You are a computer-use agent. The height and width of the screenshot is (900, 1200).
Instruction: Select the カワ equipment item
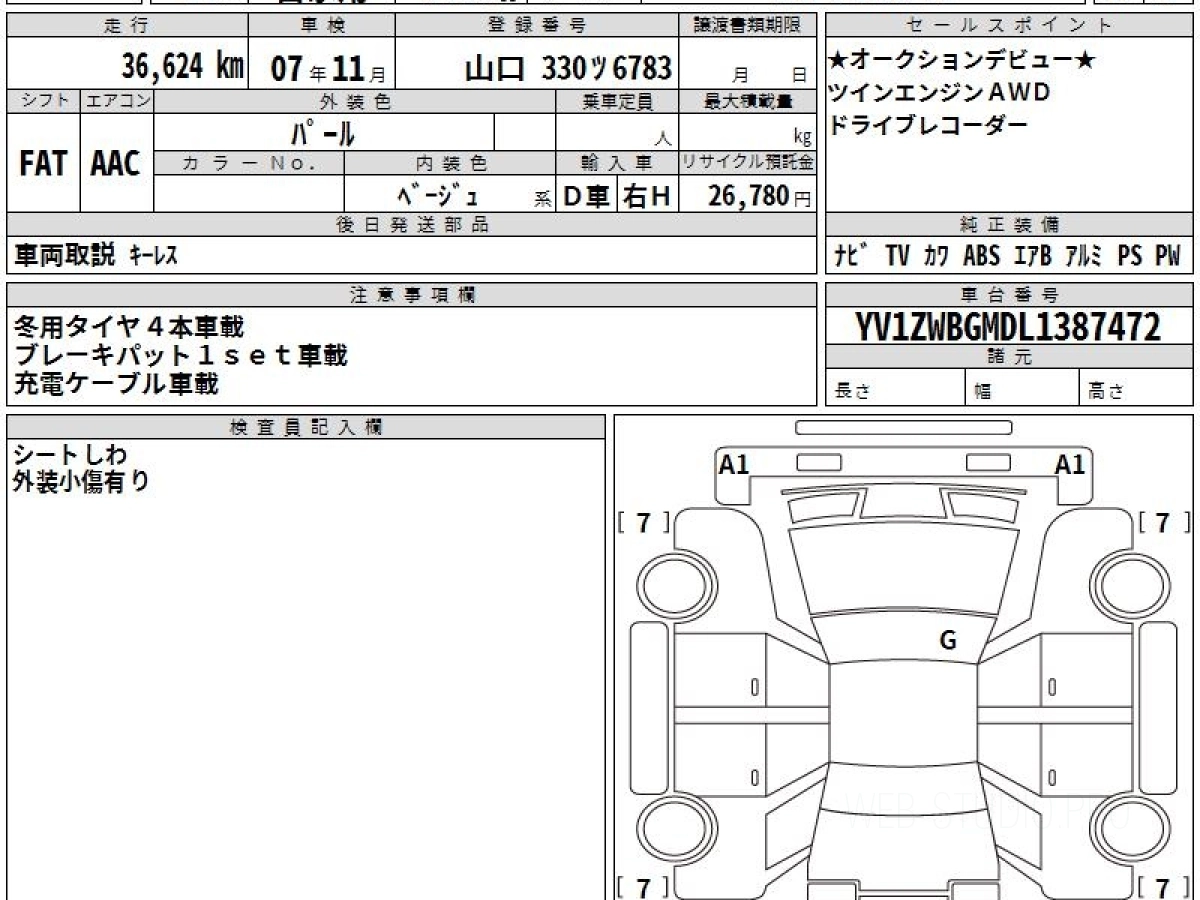[x=937, y=257]
